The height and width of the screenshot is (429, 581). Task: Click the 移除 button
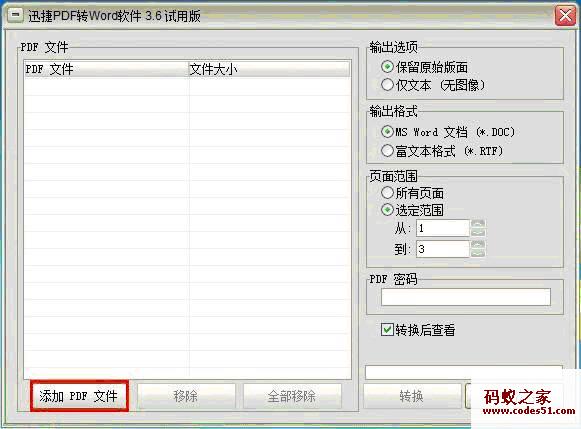[186, 396]
